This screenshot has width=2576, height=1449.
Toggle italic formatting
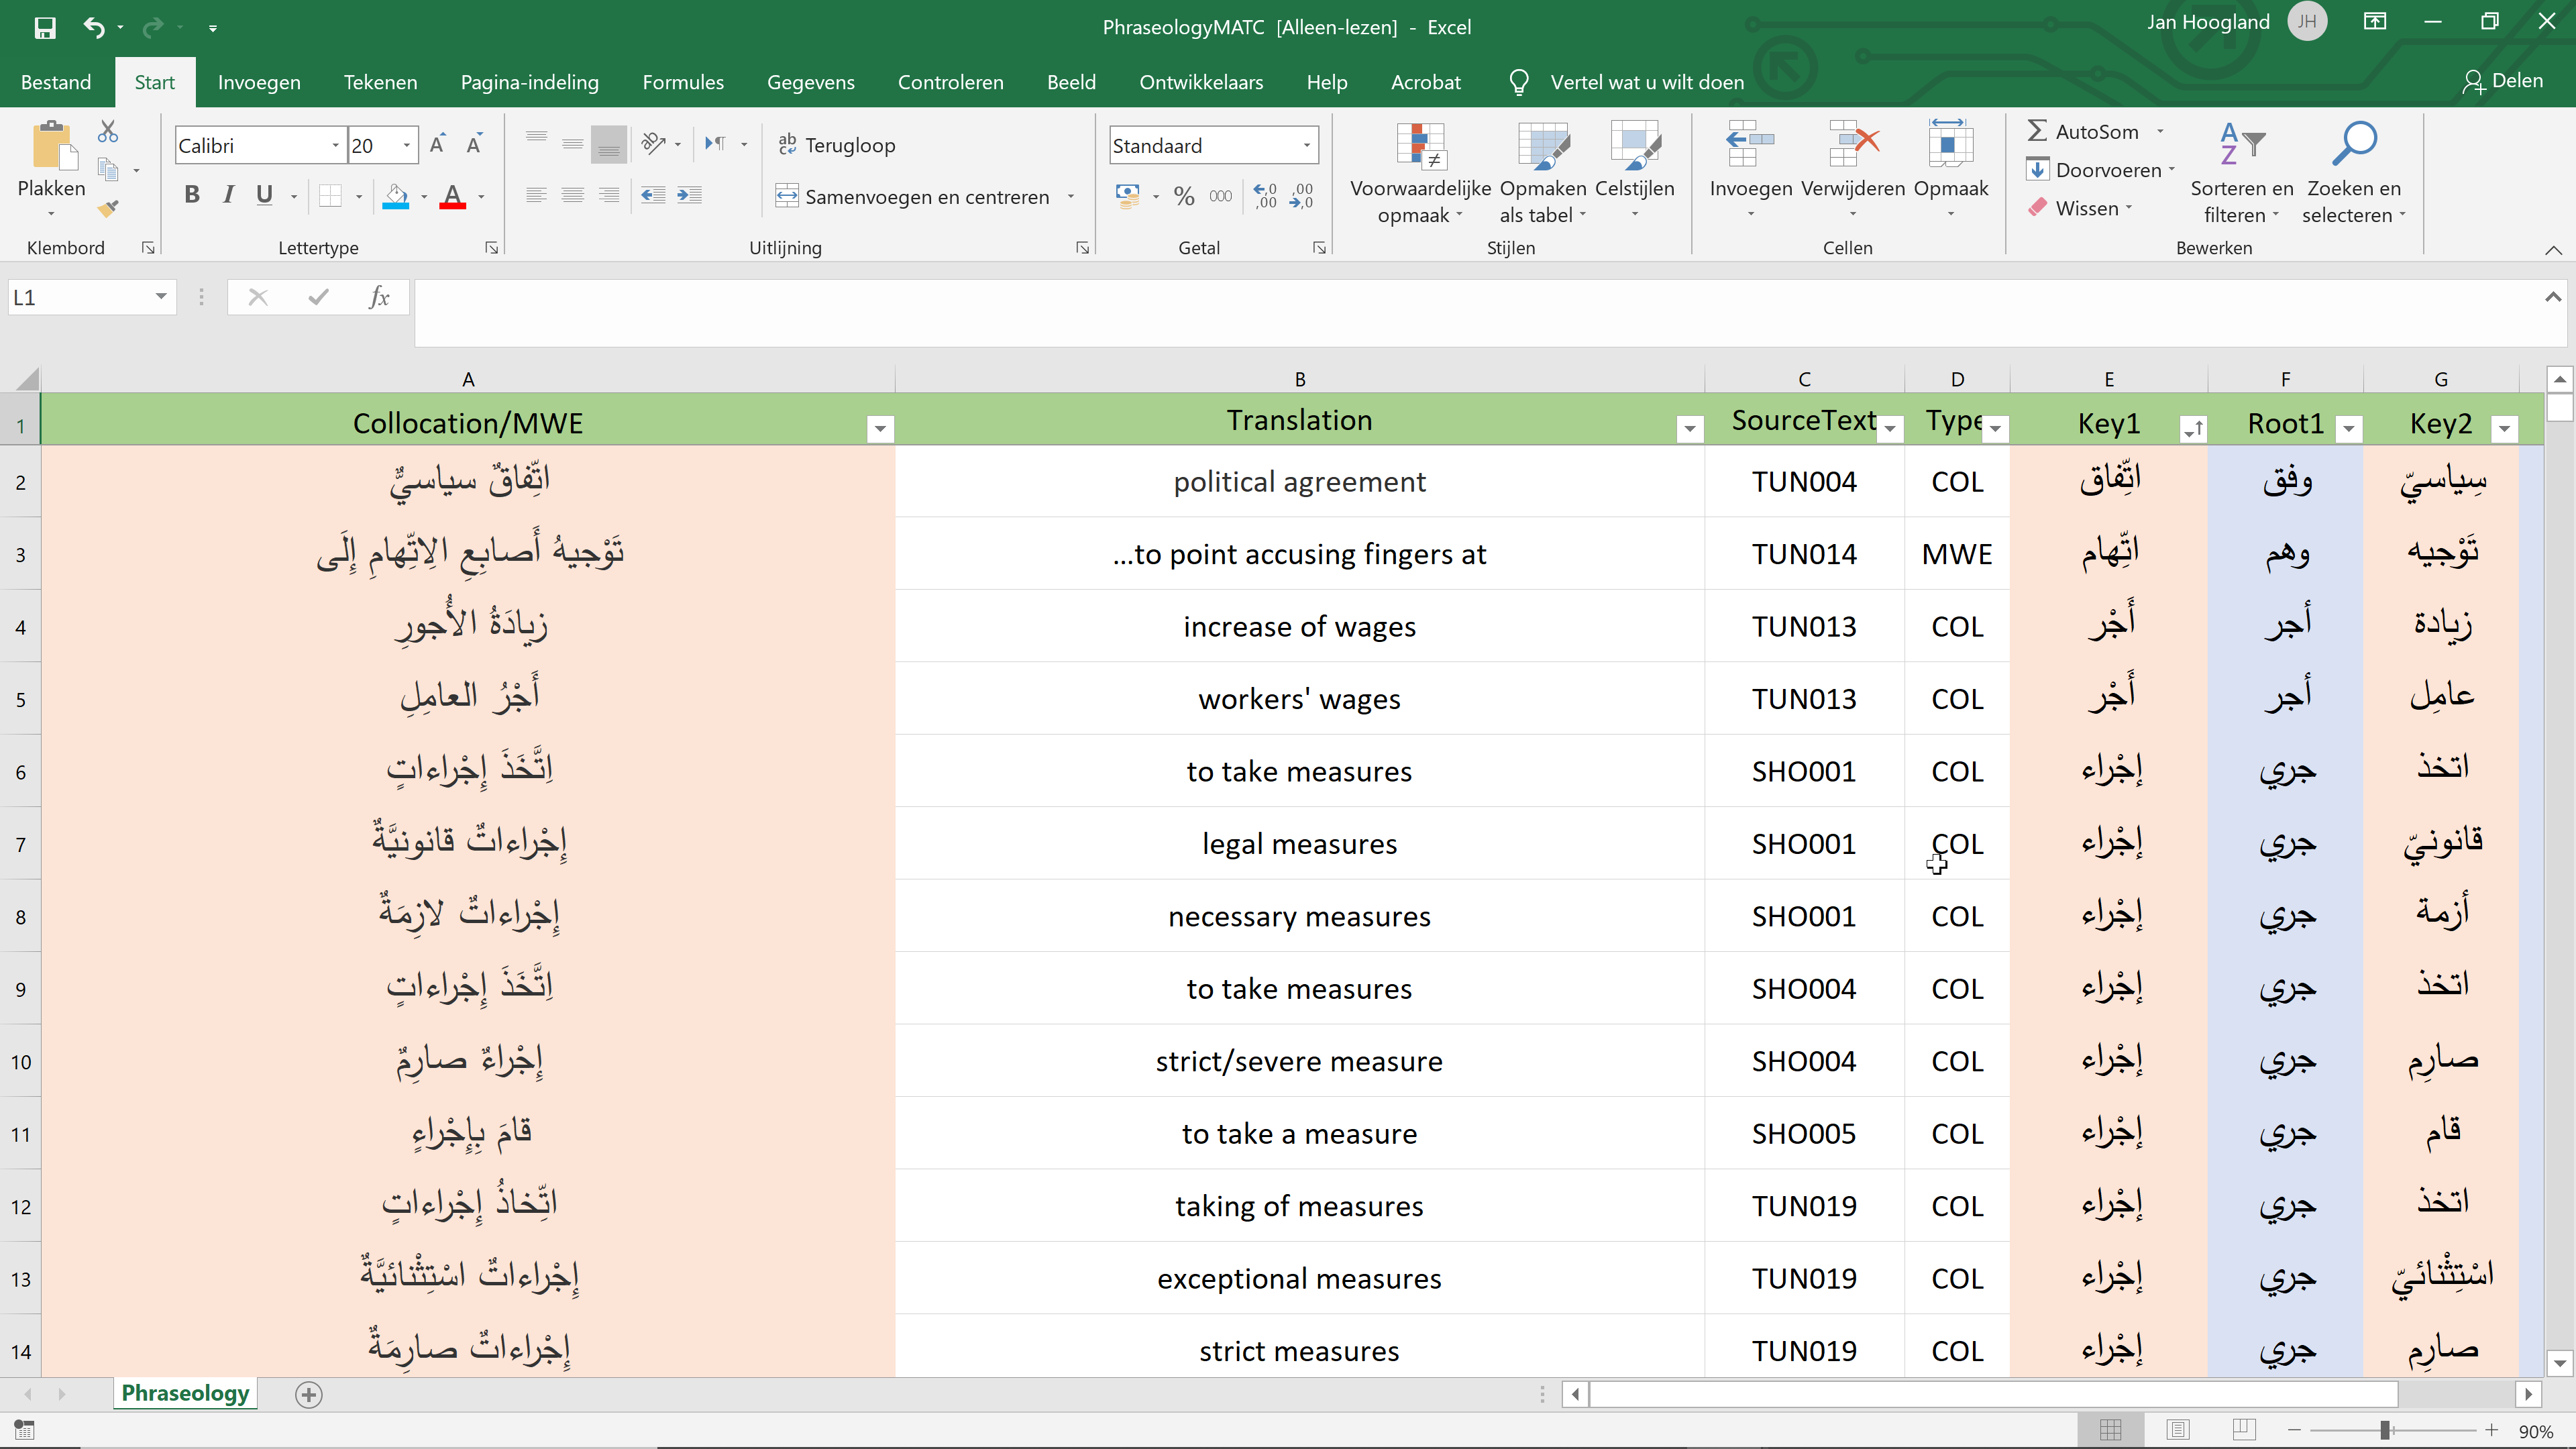pos(228,195)
